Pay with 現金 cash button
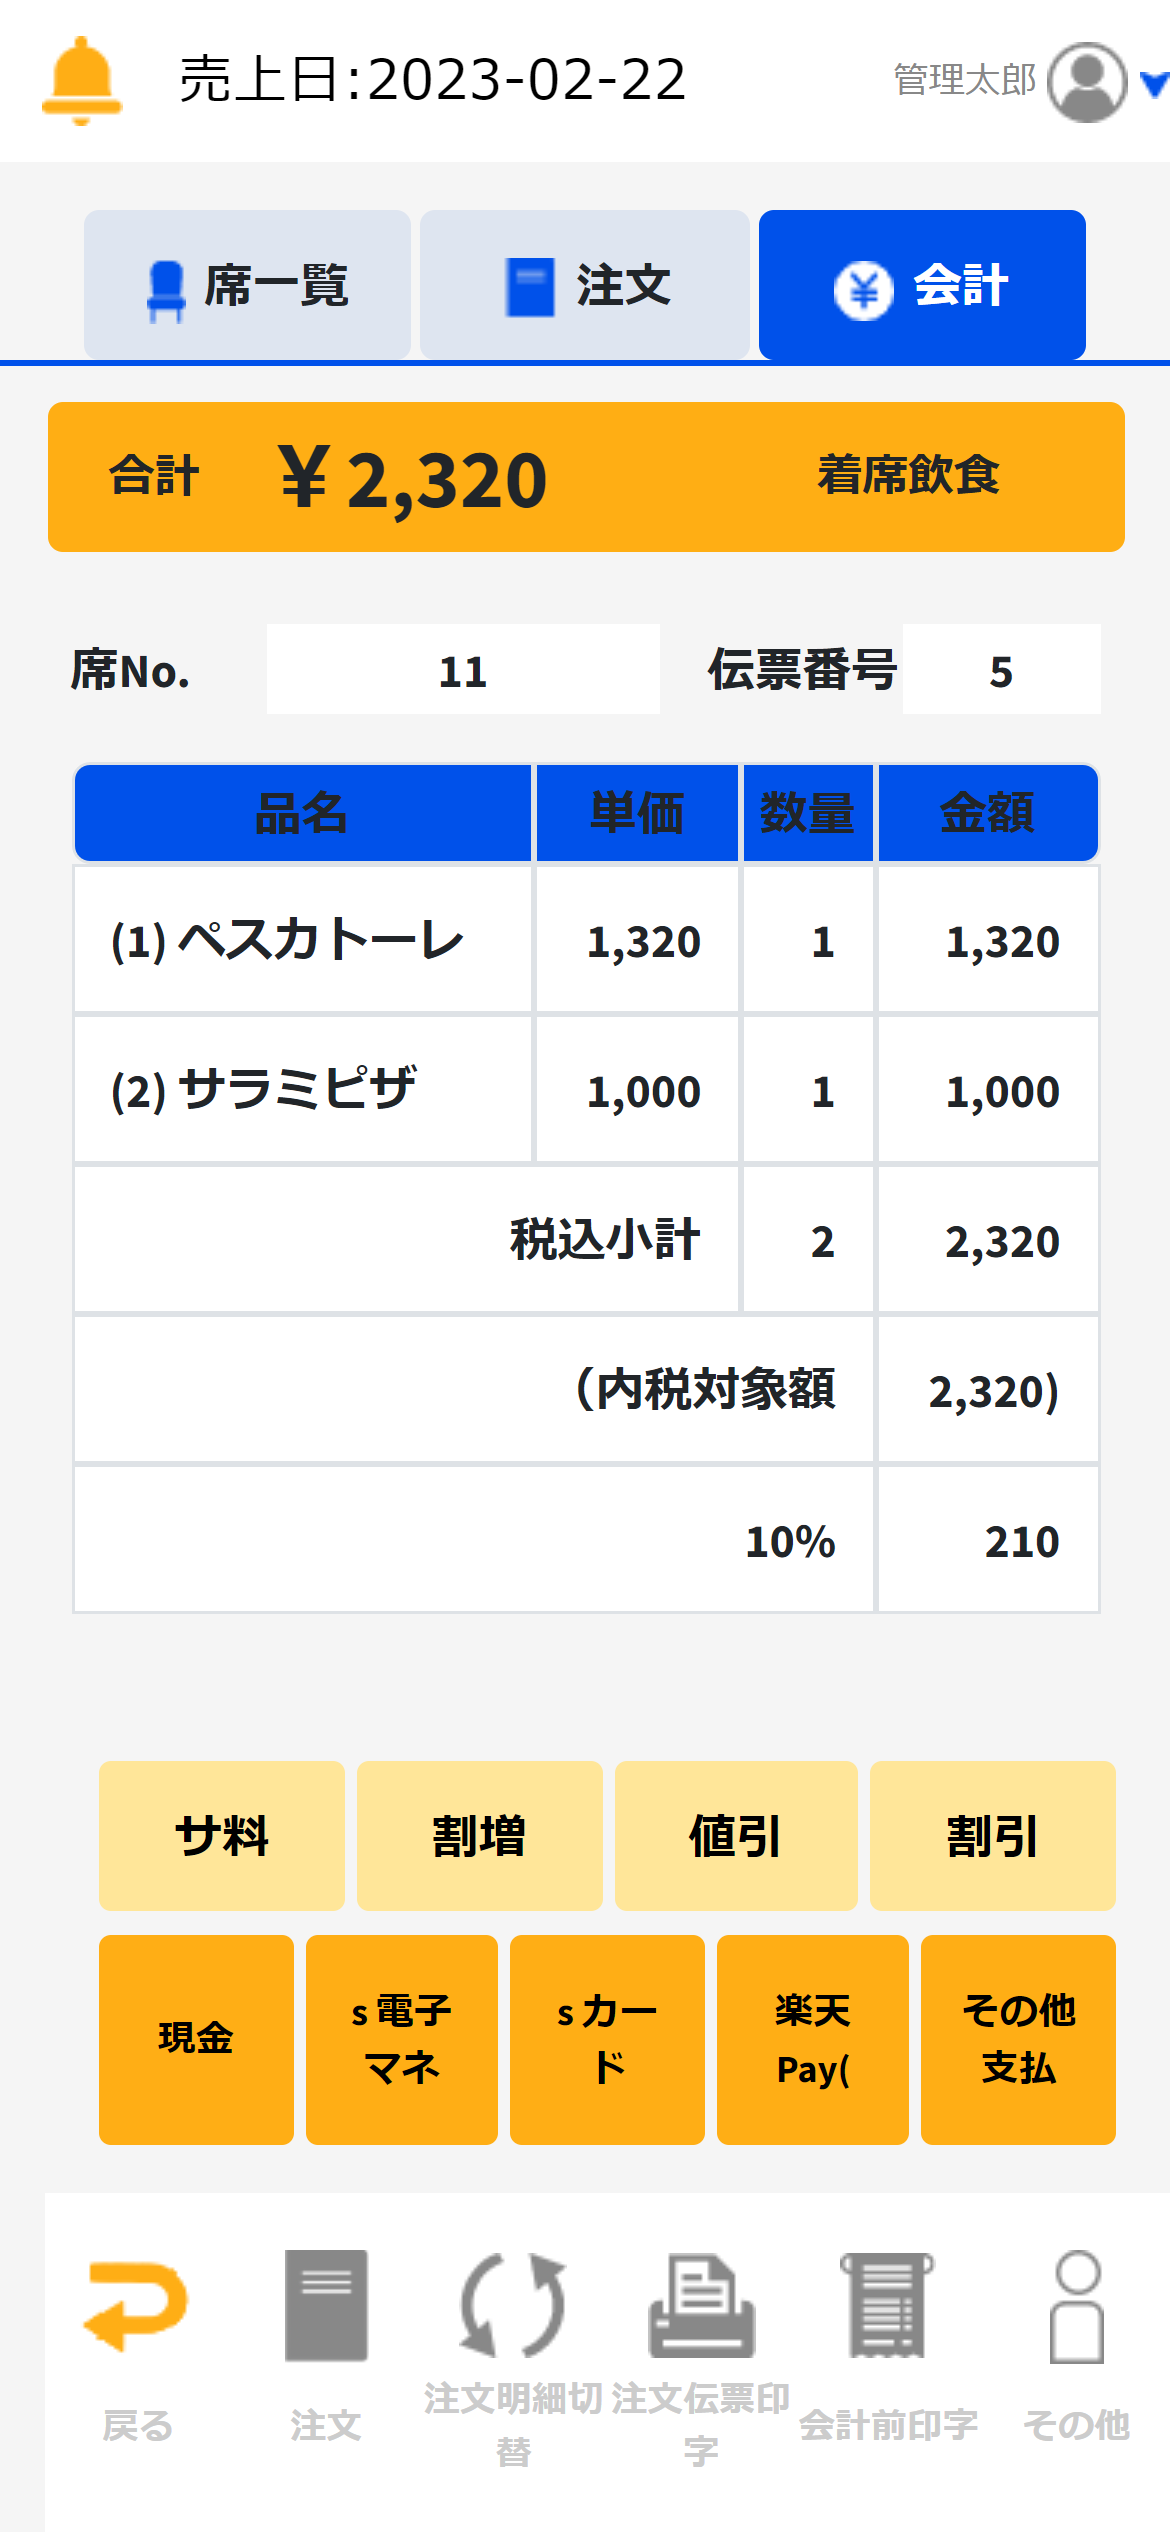The image size is (1170, 2532). 196,2039
